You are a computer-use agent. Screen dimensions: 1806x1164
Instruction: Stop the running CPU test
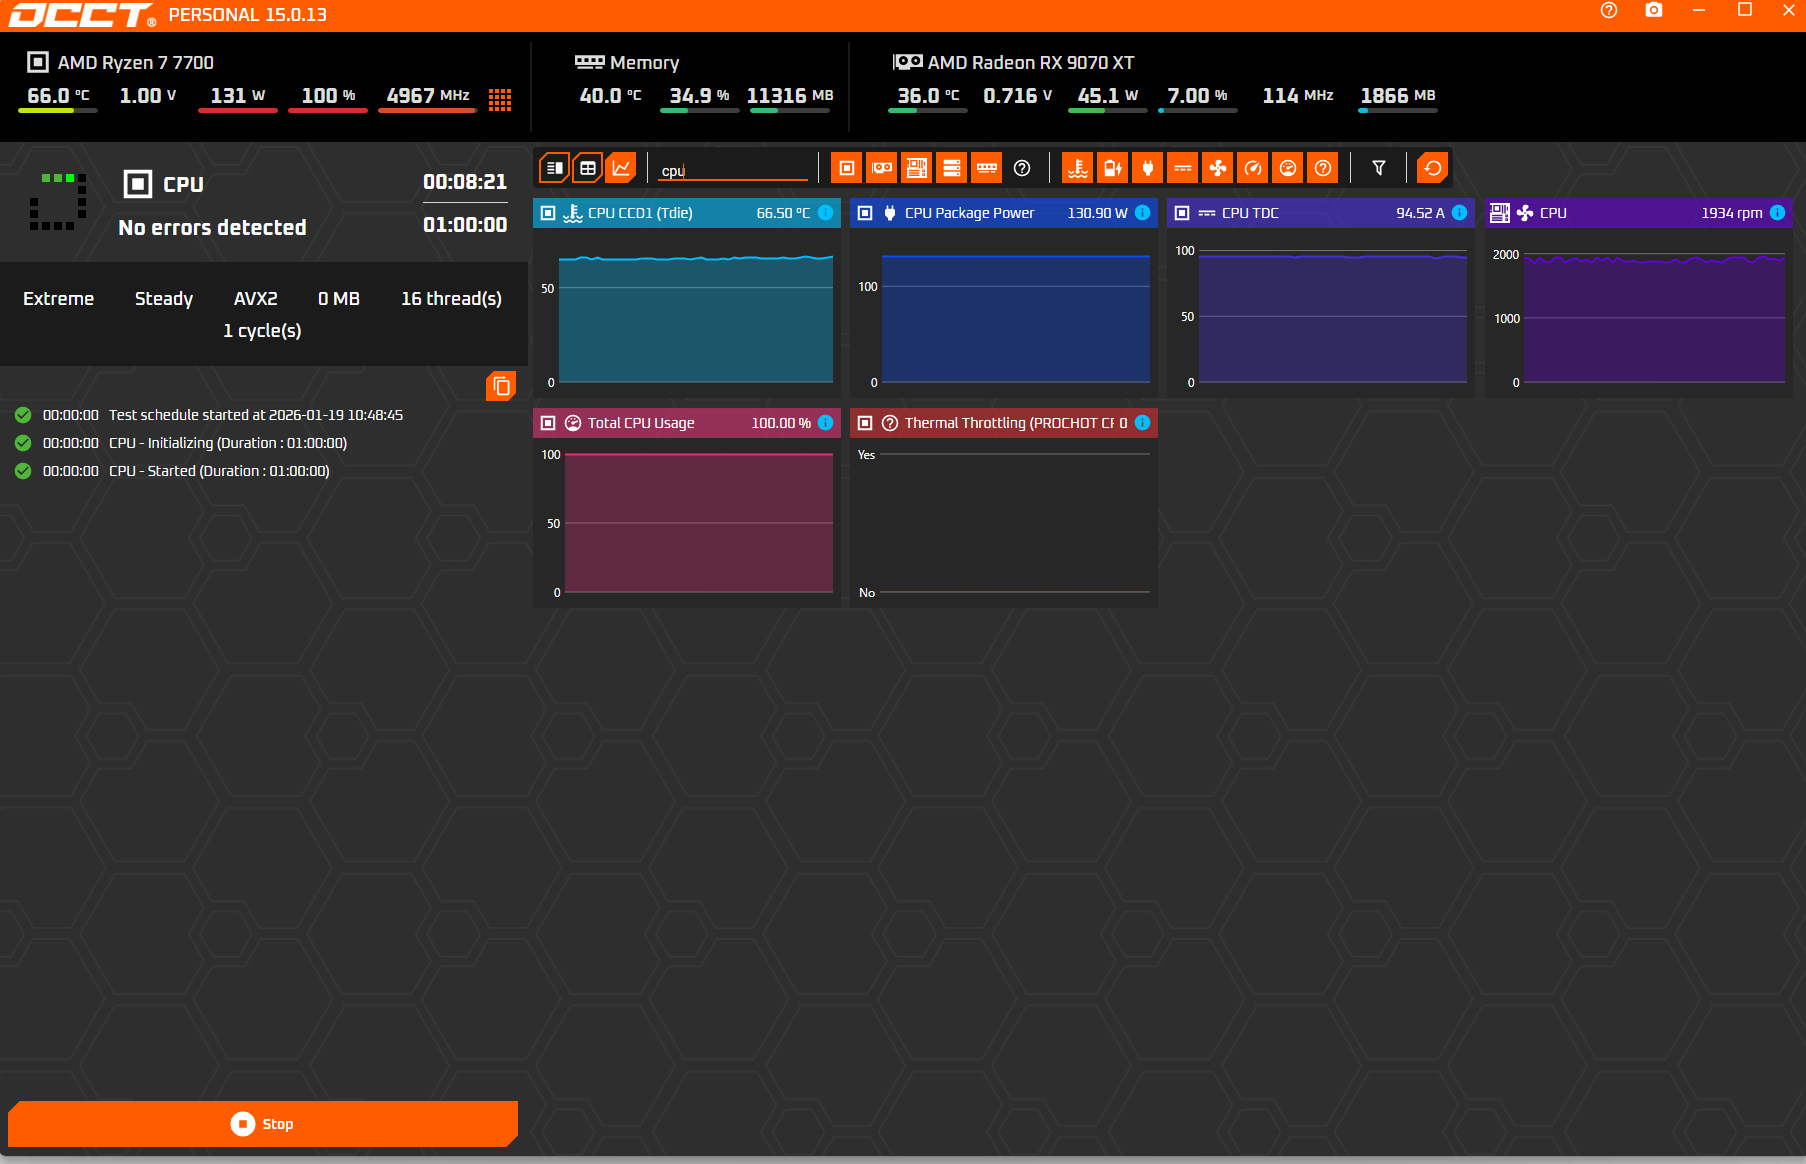click(x=263, y=1124)
